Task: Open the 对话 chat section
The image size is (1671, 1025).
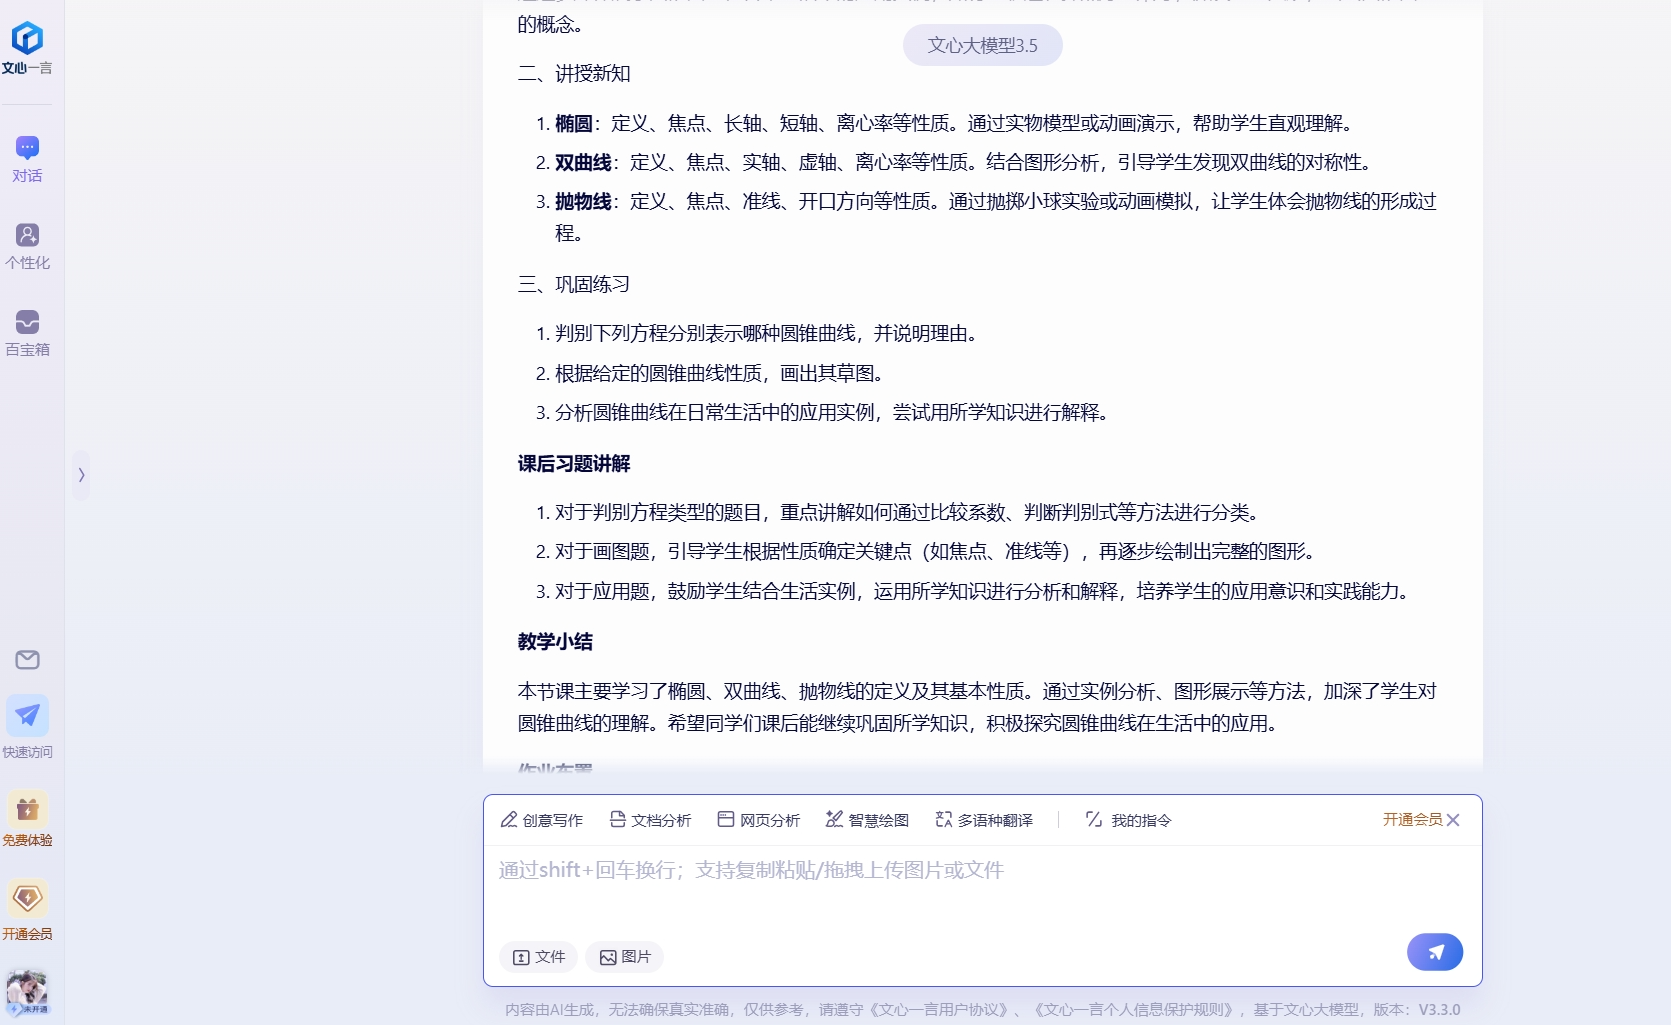Action: pos(27,160)
